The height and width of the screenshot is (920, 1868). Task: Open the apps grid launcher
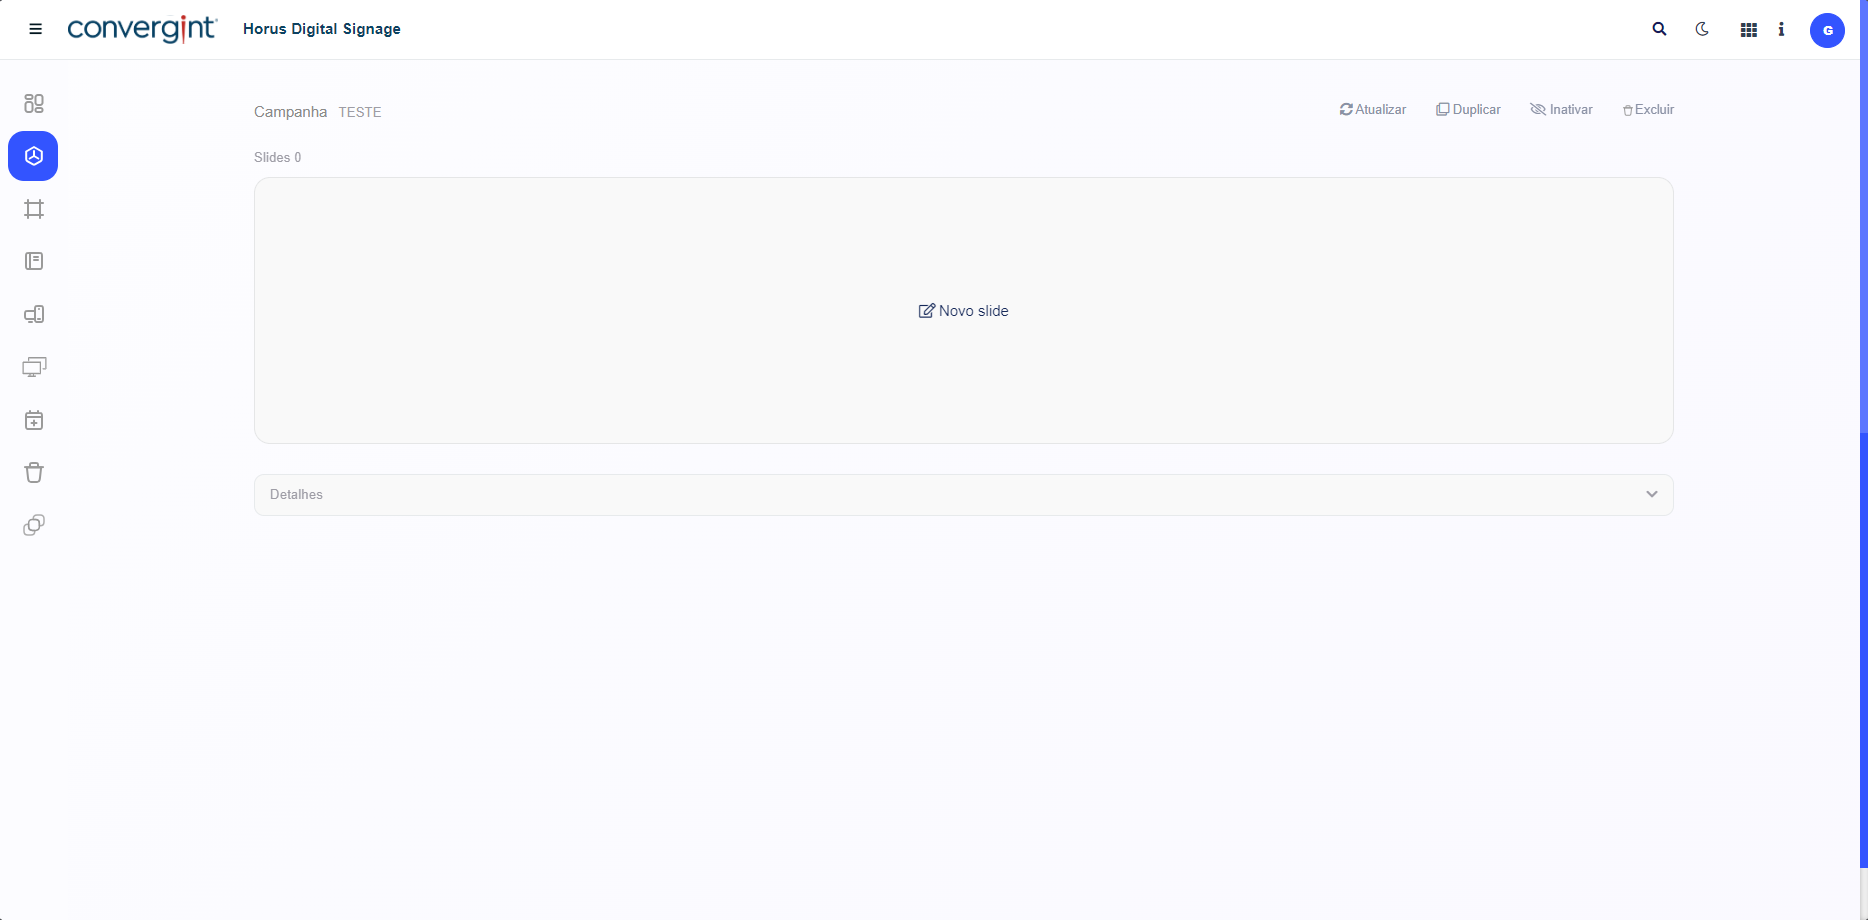point(1748,30)
